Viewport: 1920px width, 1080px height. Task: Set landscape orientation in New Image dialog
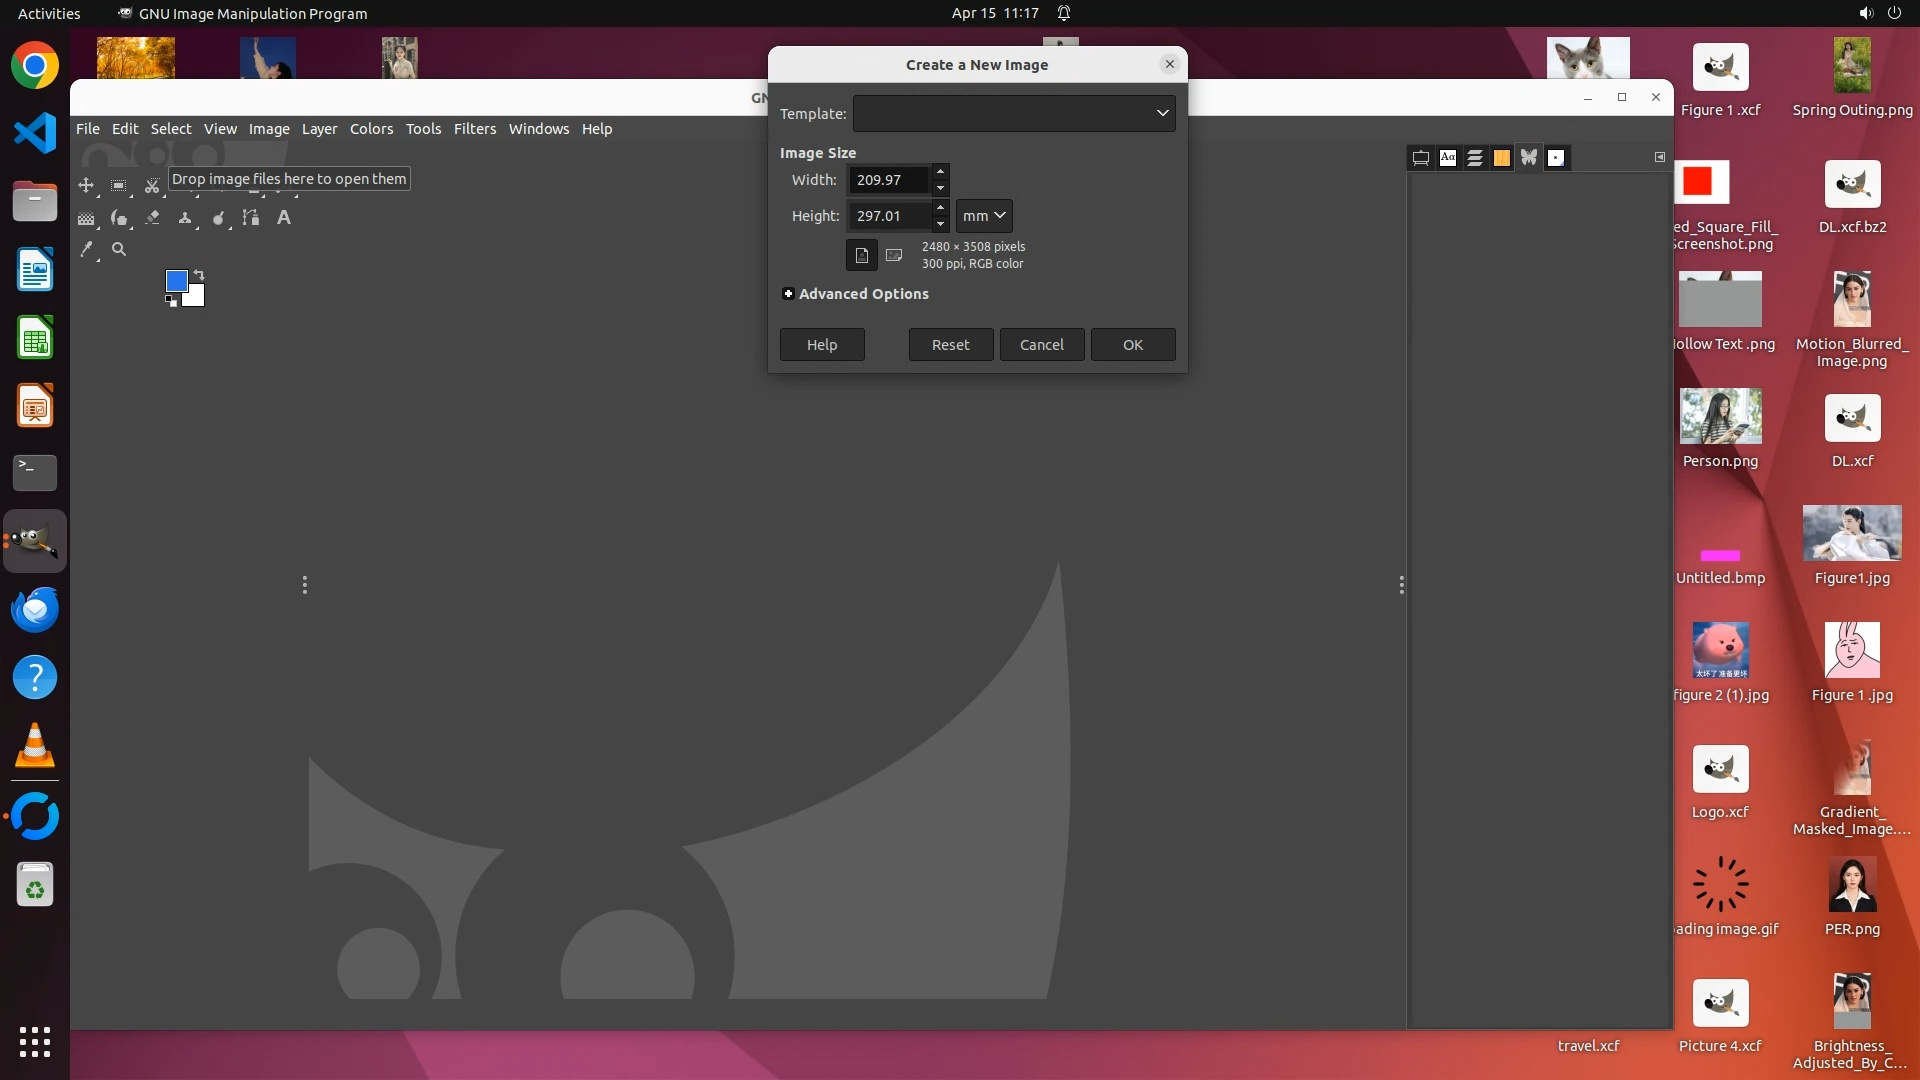[x=894, y=255]
